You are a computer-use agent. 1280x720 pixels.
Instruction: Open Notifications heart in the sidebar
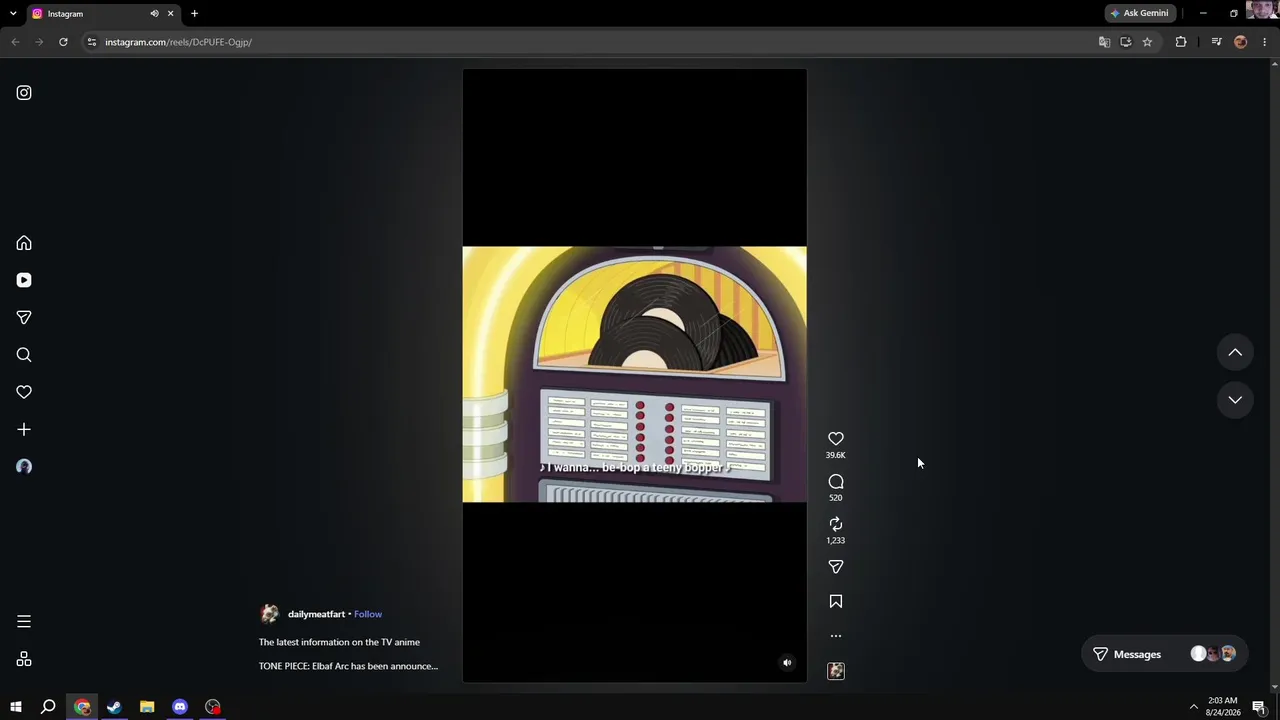click(x=24, y=392)
